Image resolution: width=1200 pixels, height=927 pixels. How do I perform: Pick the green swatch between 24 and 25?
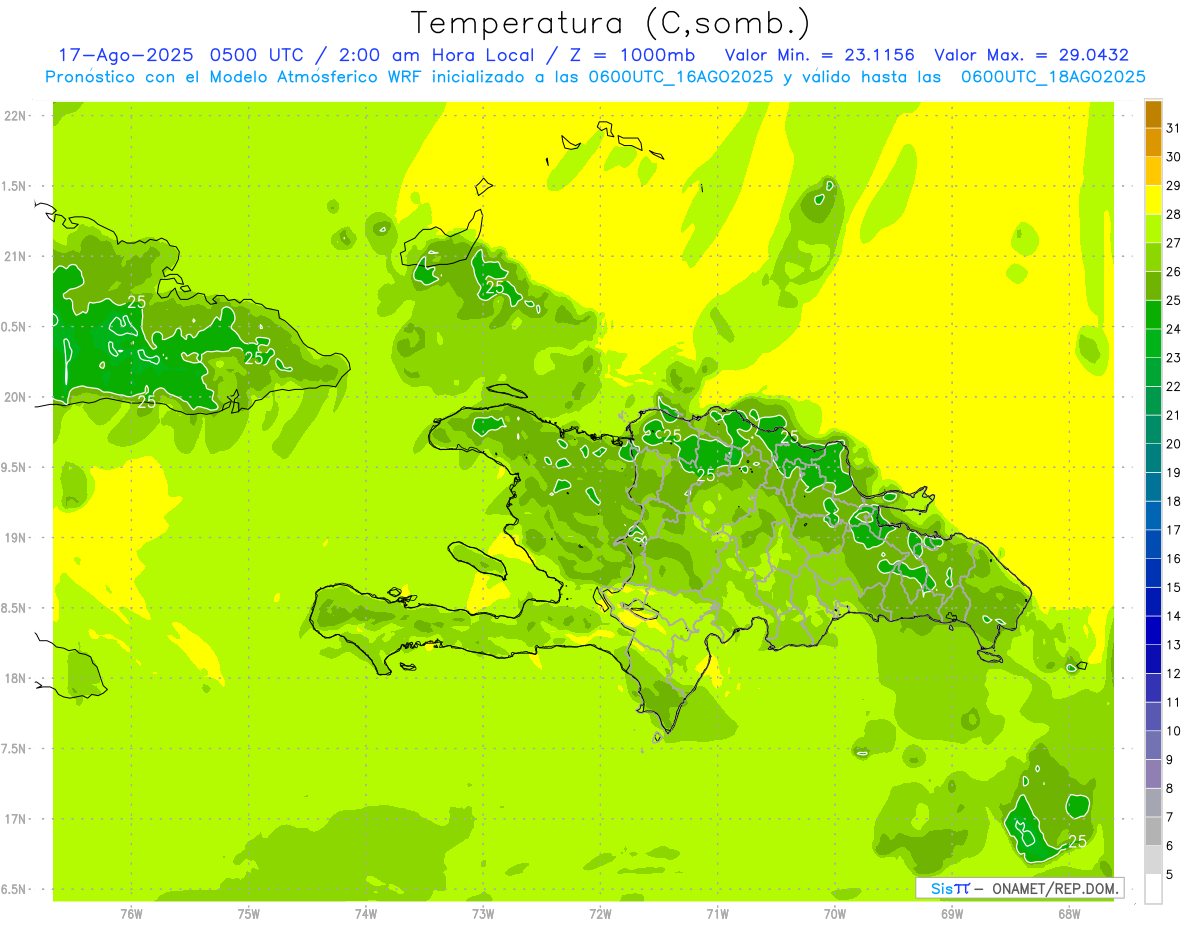1153,315
